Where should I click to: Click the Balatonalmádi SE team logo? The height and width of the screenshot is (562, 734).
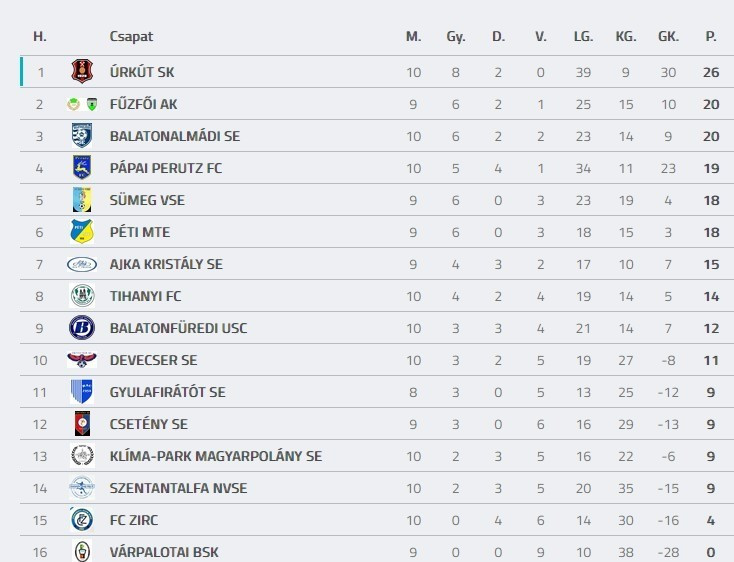click(x=81, y=136)
